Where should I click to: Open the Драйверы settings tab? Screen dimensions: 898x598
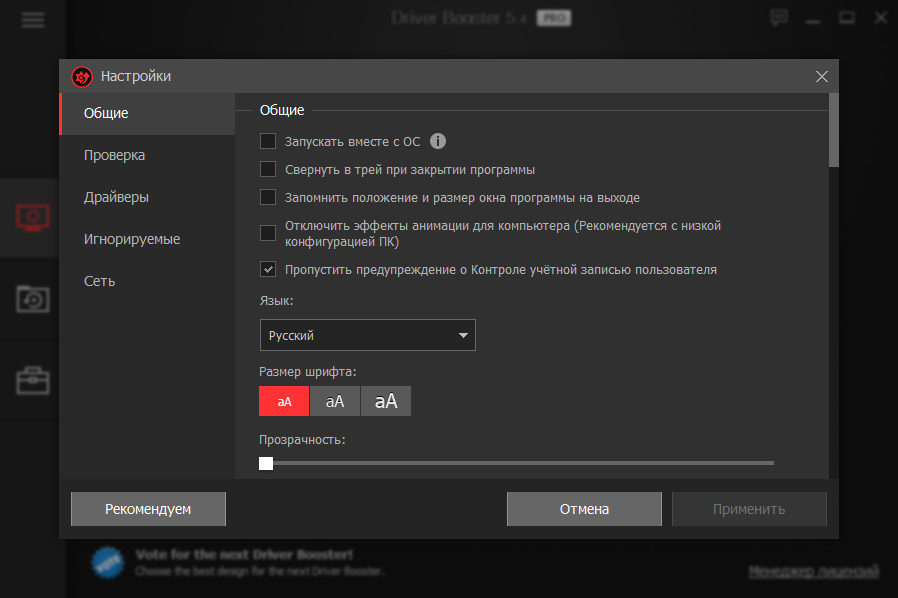click(x=147, y=197)
